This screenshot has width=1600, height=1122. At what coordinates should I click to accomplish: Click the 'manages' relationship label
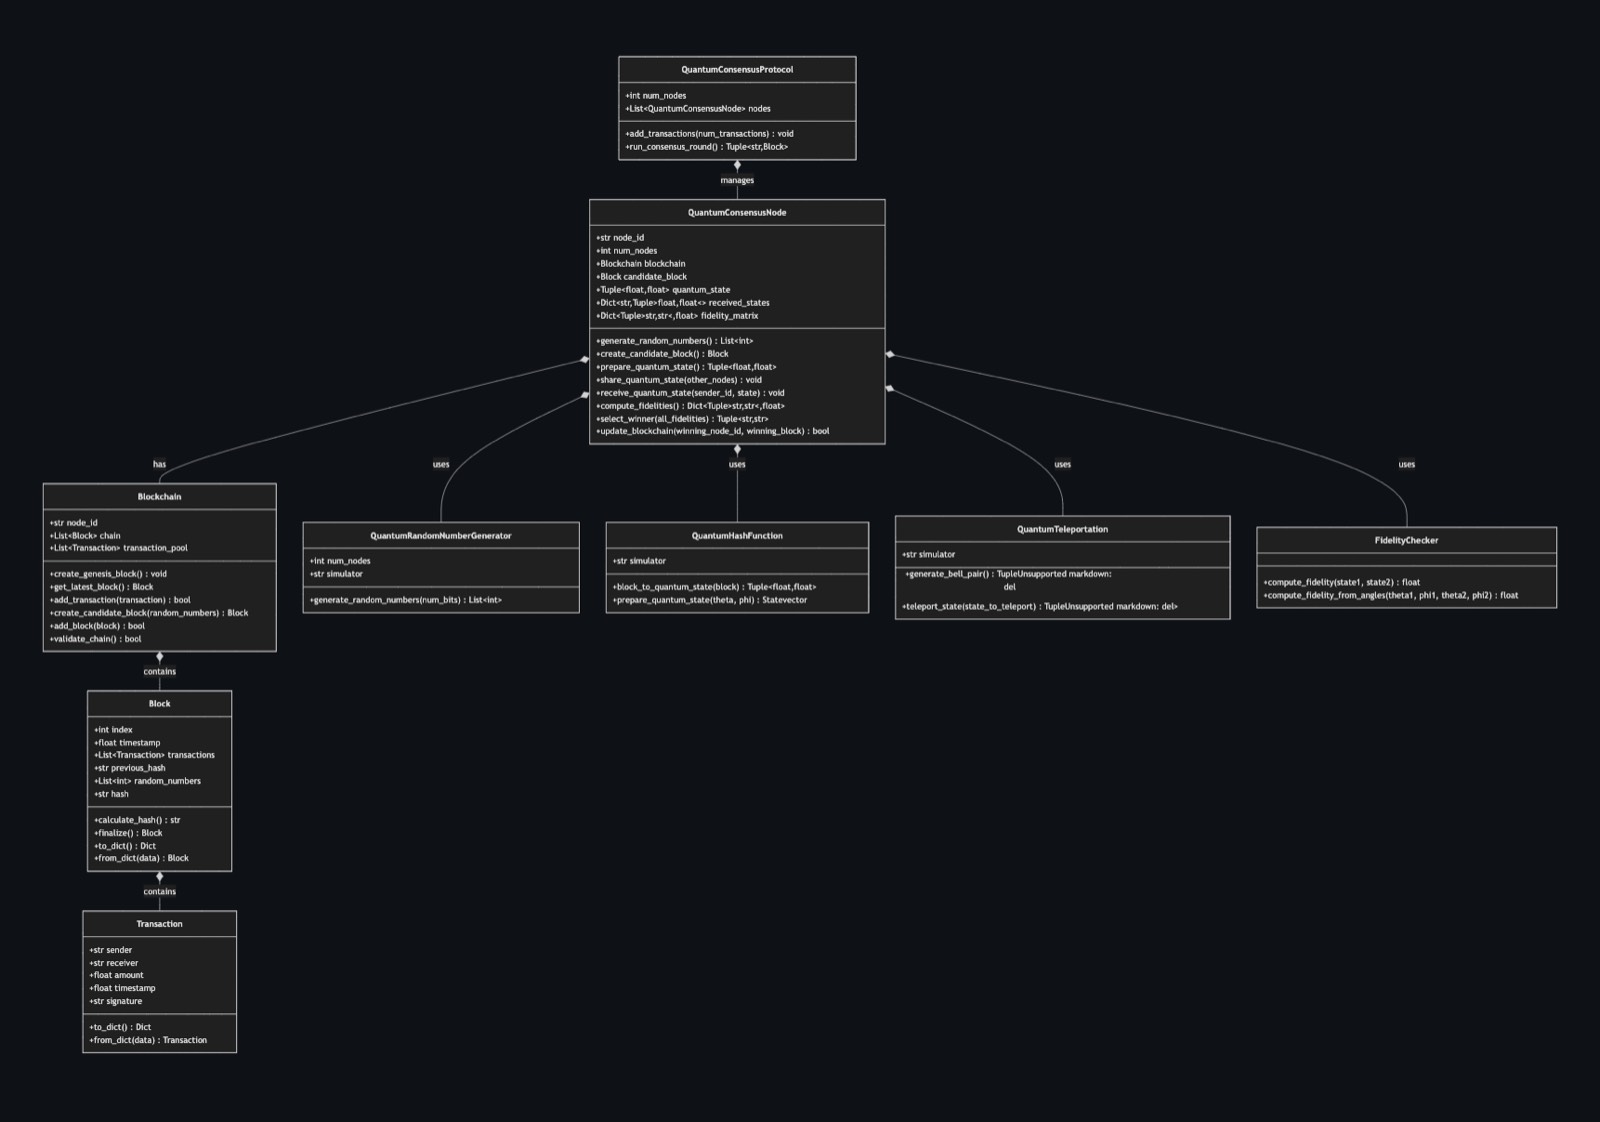[x=737, y=180]
